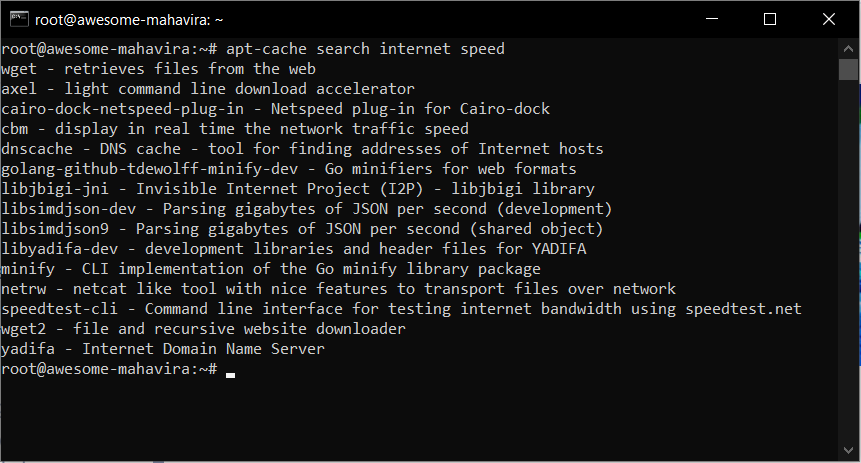
Task: Close the root@awesome-mahavira terminal window
Action: tap(829, 19)
